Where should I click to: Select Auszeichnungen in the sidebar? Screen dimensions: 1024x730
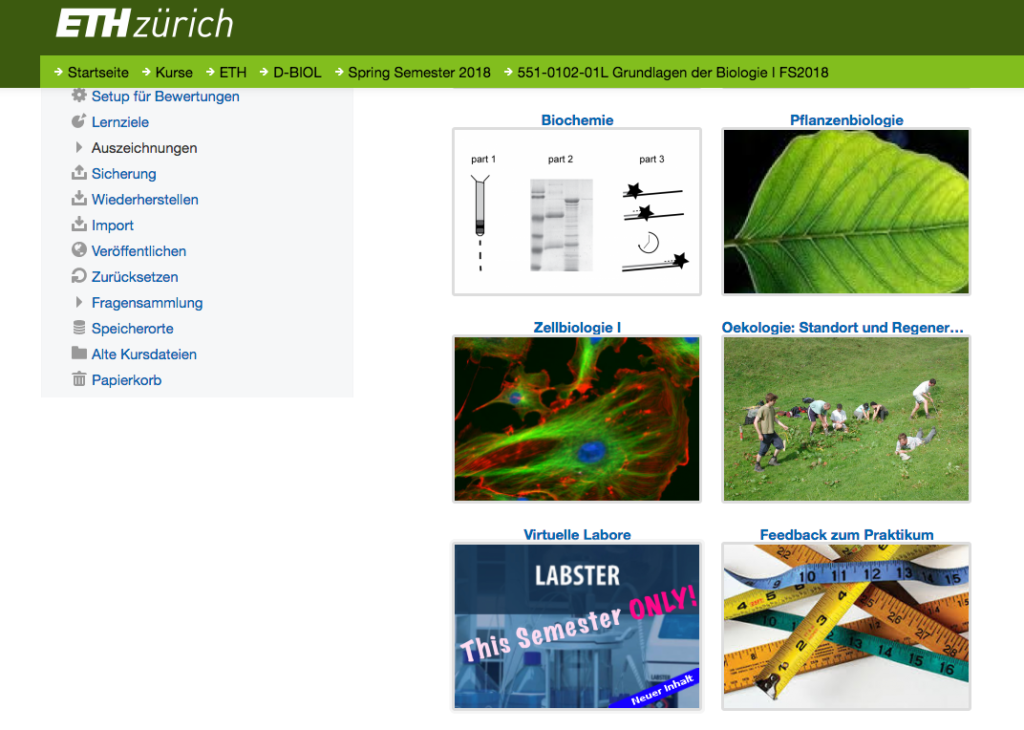[144, 148]
